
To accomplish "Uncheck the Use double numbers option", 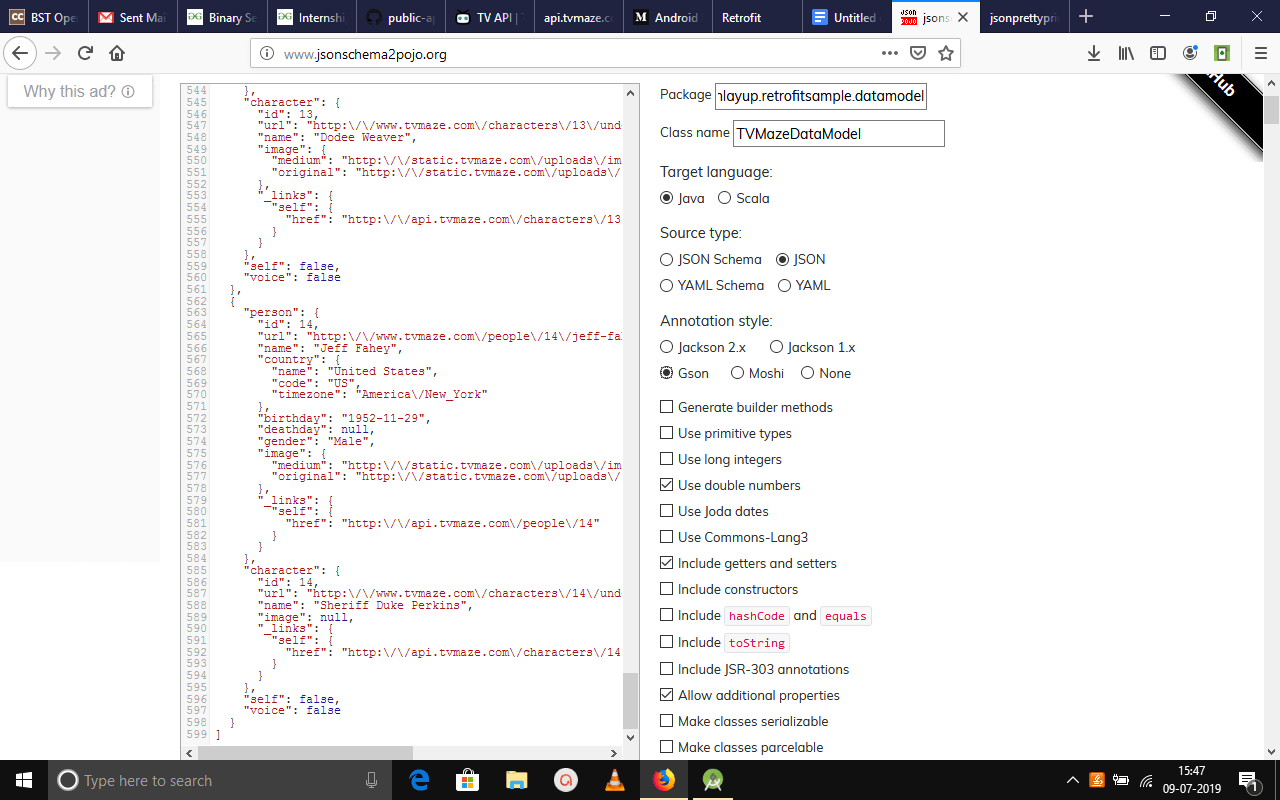I will click(667, 485).
